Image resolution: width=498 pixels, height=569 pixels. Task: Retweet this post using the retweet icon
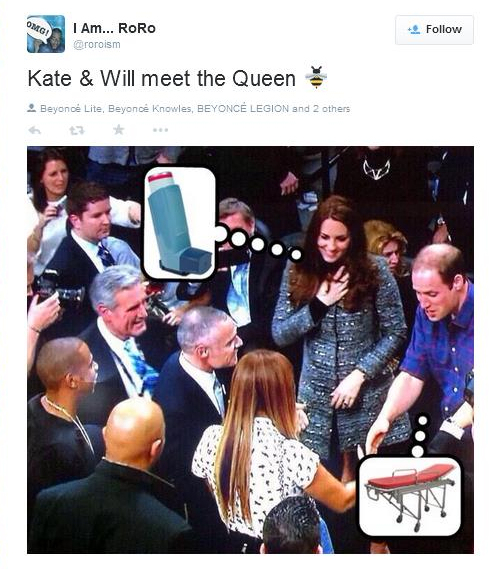(77, 130)
